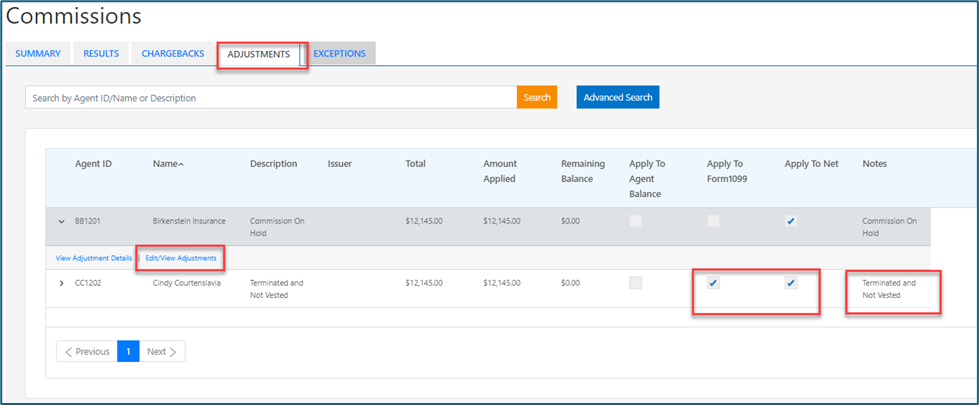Open Advanced Search

tap(617, 97)
